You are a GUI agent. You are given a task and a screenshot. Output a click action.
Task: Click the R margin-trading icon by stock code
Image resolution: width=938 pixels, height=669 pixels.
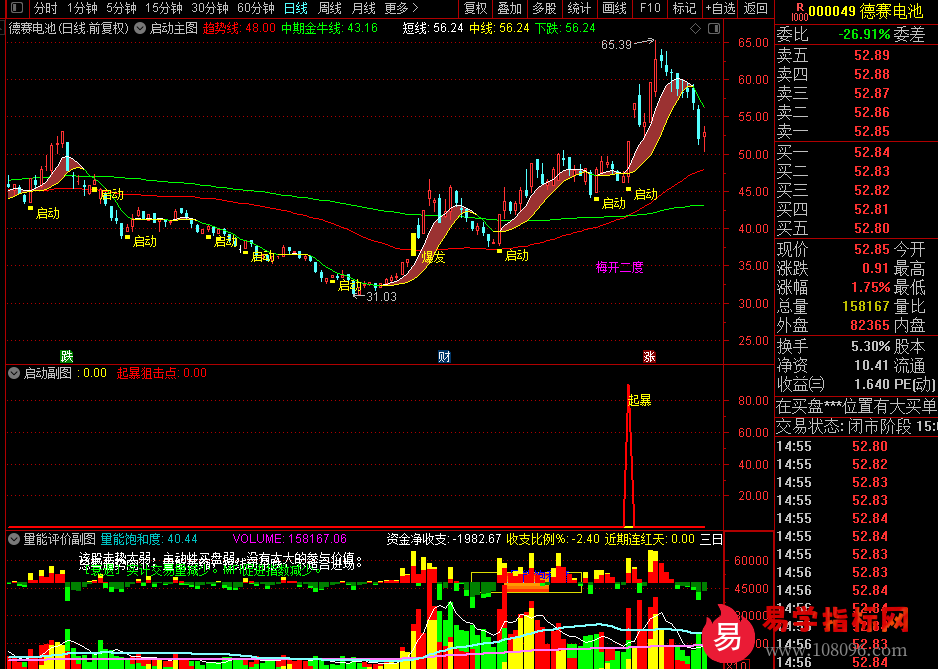tap(799, 11)
